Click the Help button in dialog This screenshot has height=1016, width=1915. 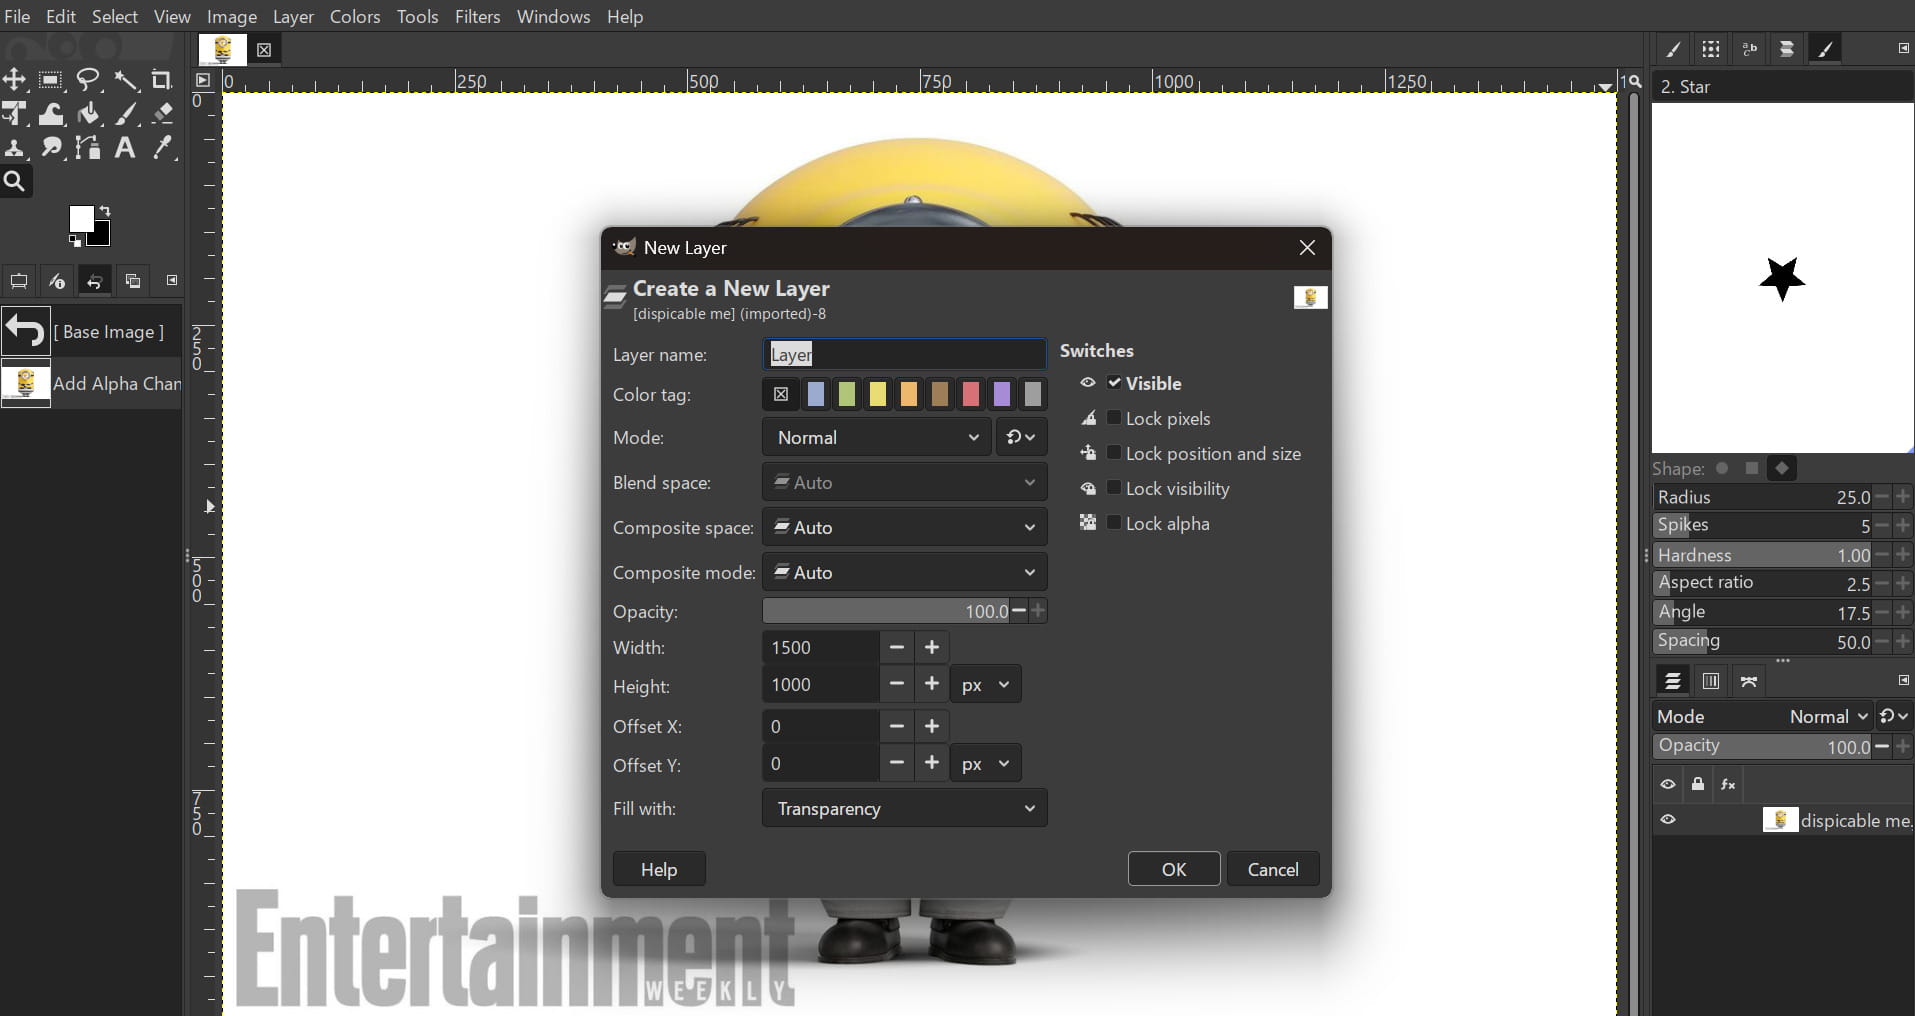pos(659,869)
